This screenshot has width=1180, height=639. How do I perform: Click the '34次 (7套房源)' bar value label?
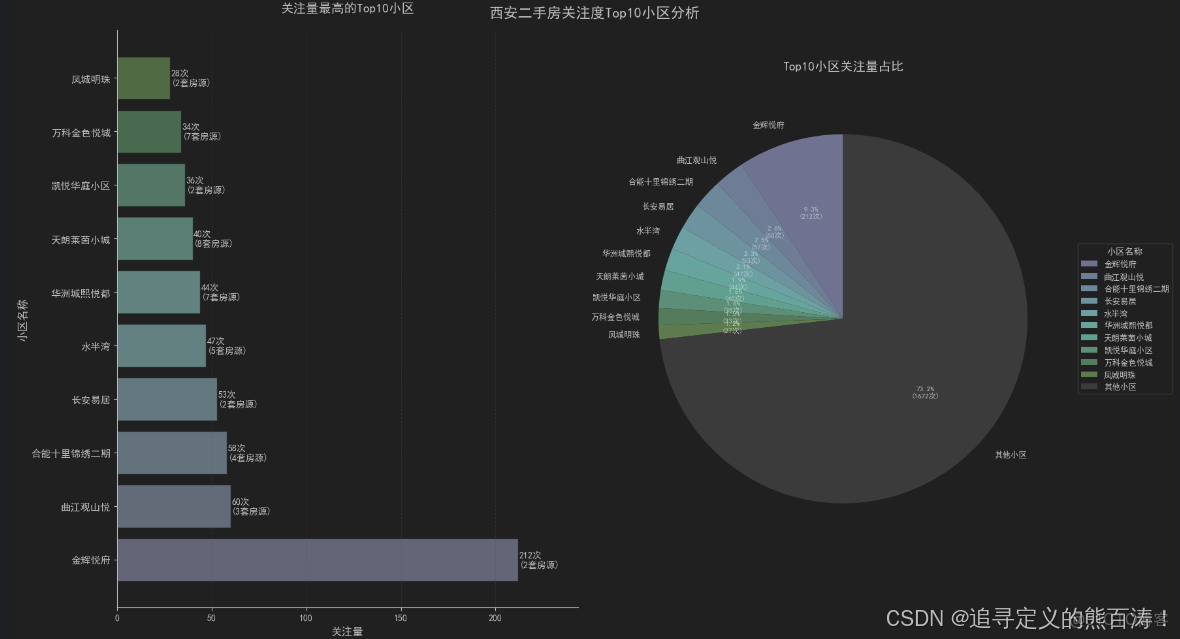tap(201, 132)
